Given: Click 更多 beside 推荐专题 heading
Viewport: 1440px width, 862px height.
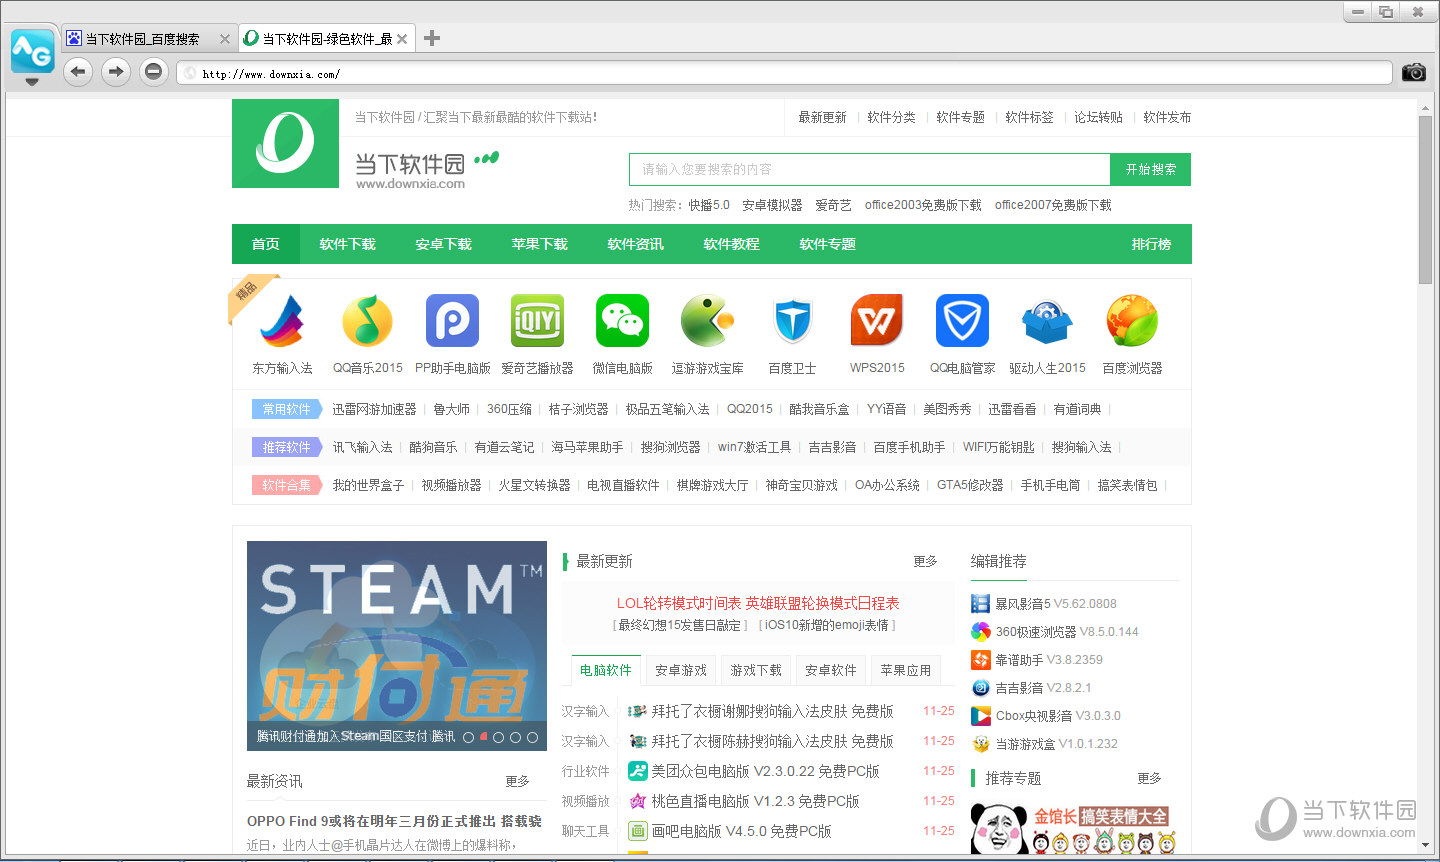Looking at the screenshot, I should 1149,778.
